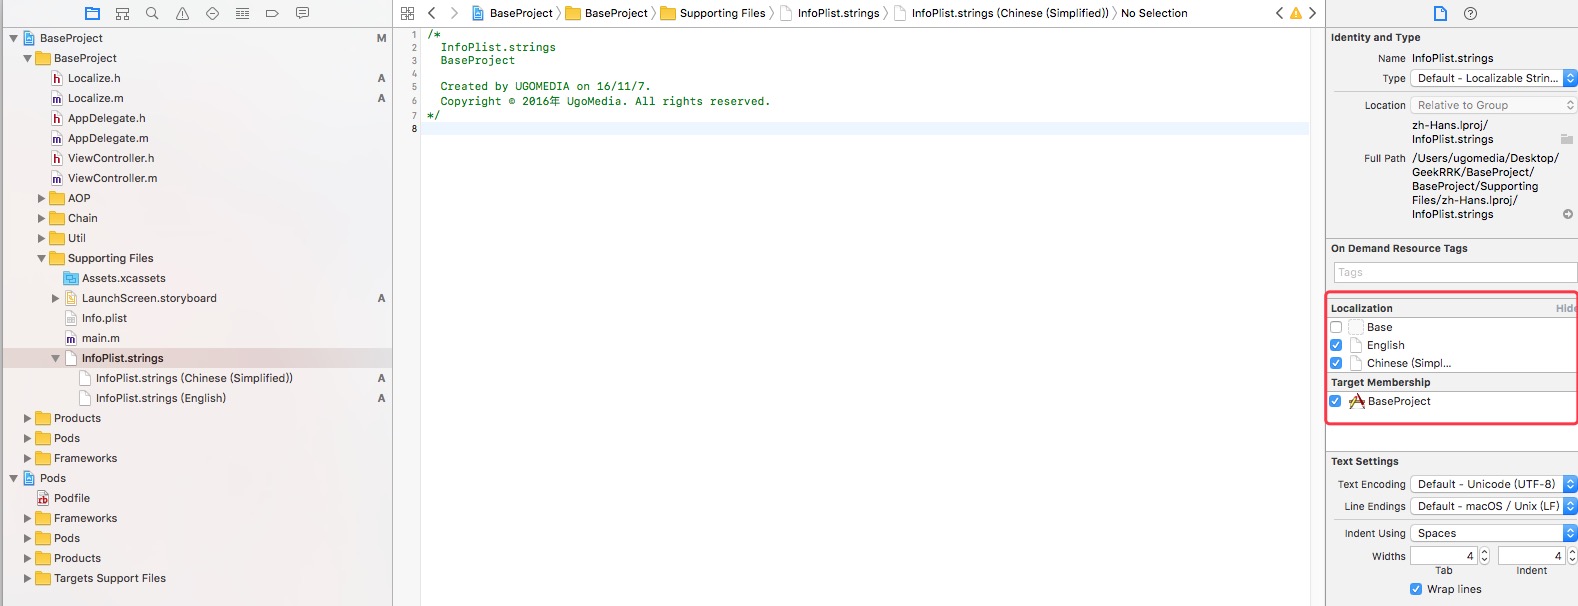Click the On Demand Resource Tags field
1578x606 pixels.
click(1455, 272)
